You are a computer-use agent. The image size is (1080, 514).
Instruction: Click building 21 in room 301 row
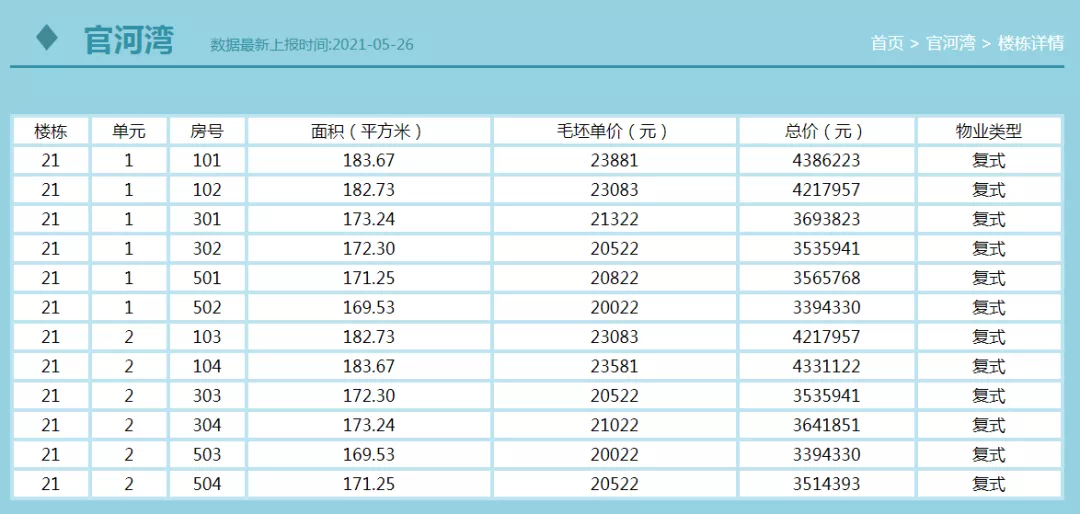[x=51, y=219]
